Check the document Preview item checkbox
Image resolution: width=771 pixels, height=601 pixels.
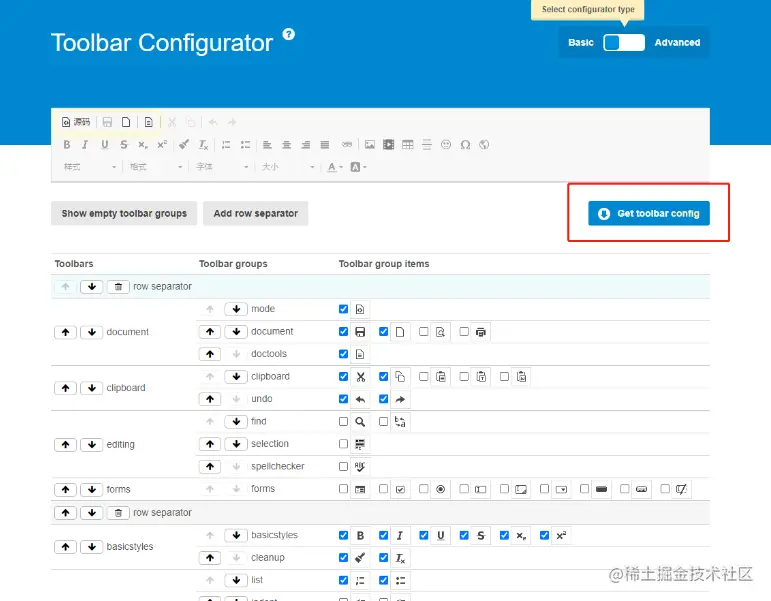click(423, 331)
